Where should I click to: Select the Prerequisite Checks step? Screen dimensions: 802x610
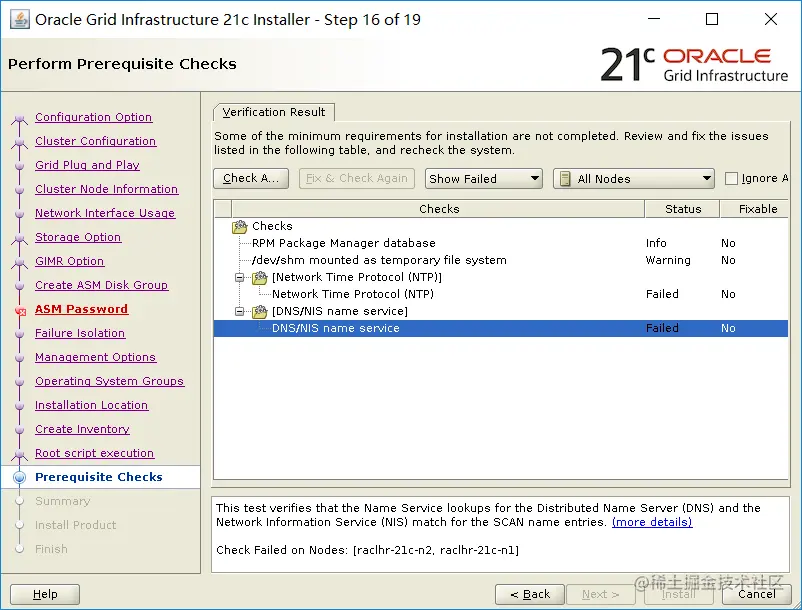click(x=99, y=477)
